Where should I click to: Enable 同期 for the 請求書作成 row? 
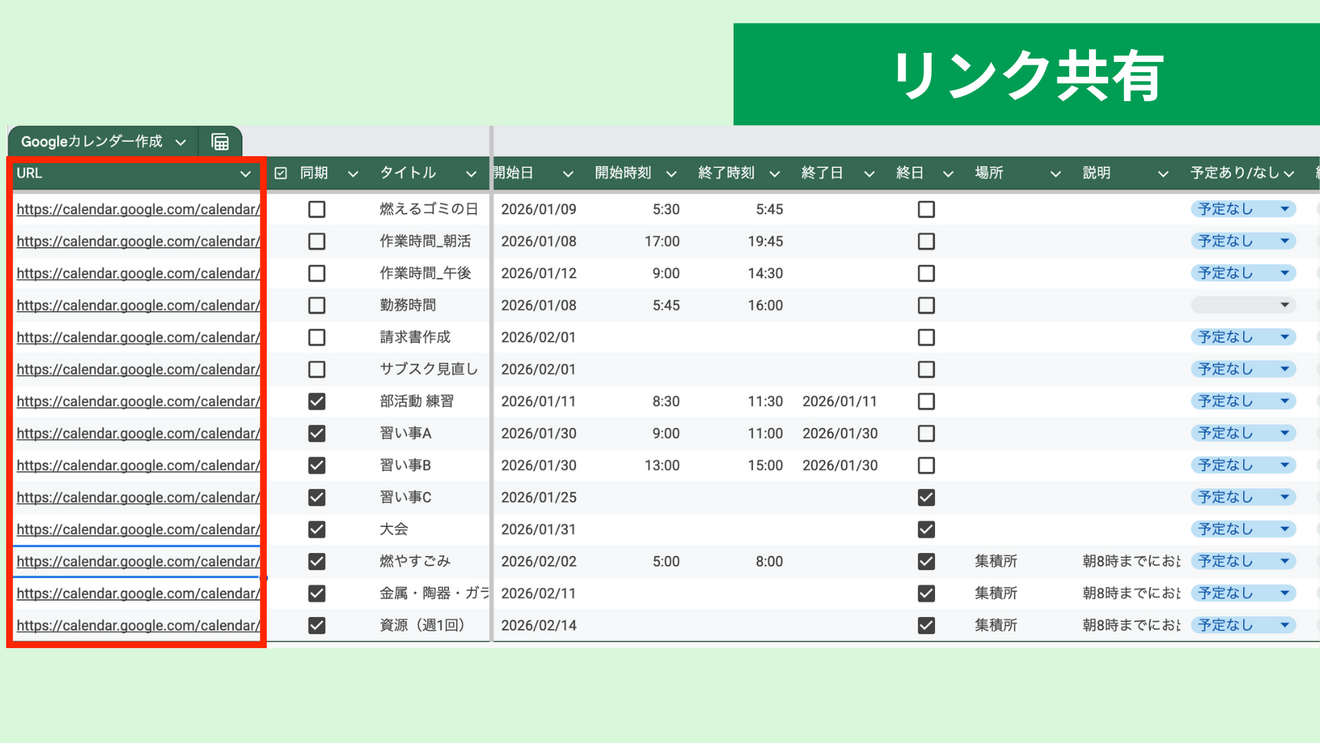point(317,337)
